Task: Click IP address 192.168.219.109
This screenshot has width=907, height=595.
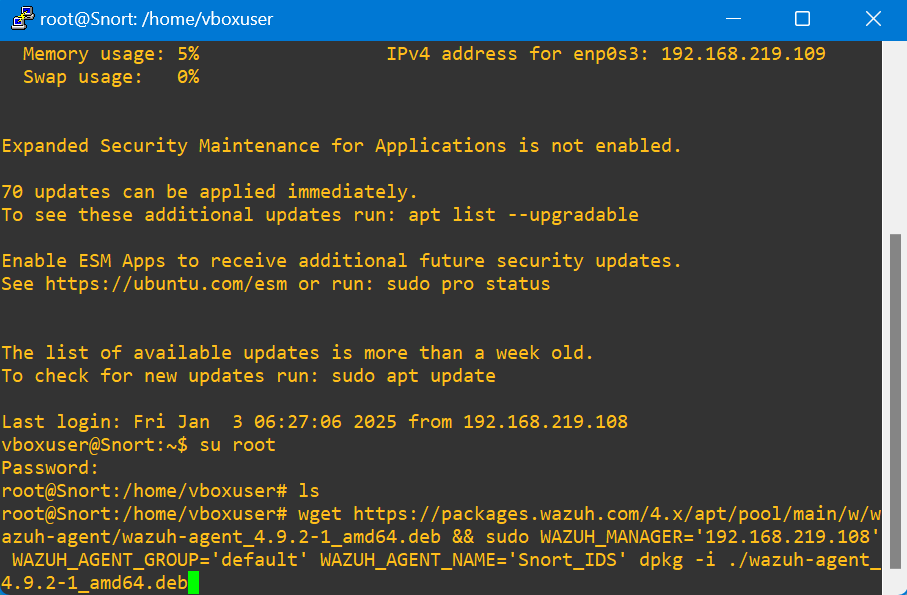Action: click(x=743, y=54)
